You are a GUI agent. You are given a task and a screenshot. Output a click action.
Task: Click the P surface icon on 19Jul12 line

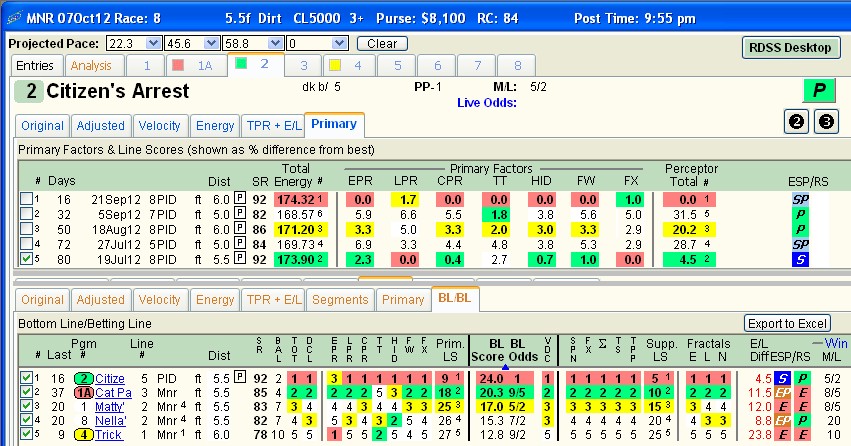click(240, 258)
